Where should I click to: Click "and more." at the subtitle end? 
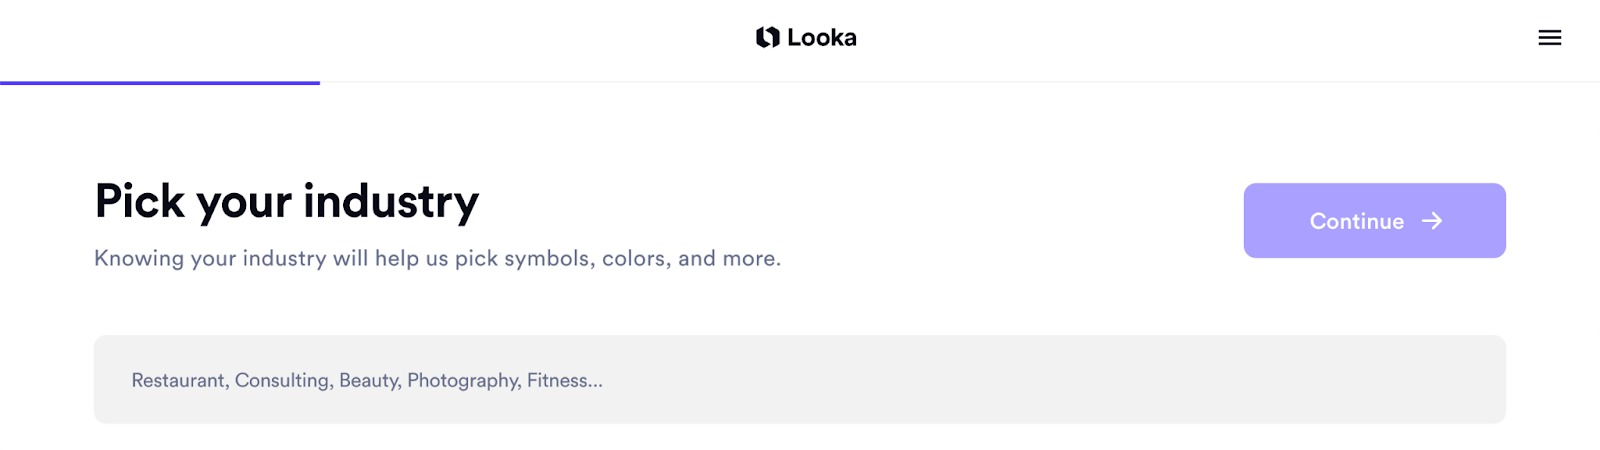tap(729, 258)
